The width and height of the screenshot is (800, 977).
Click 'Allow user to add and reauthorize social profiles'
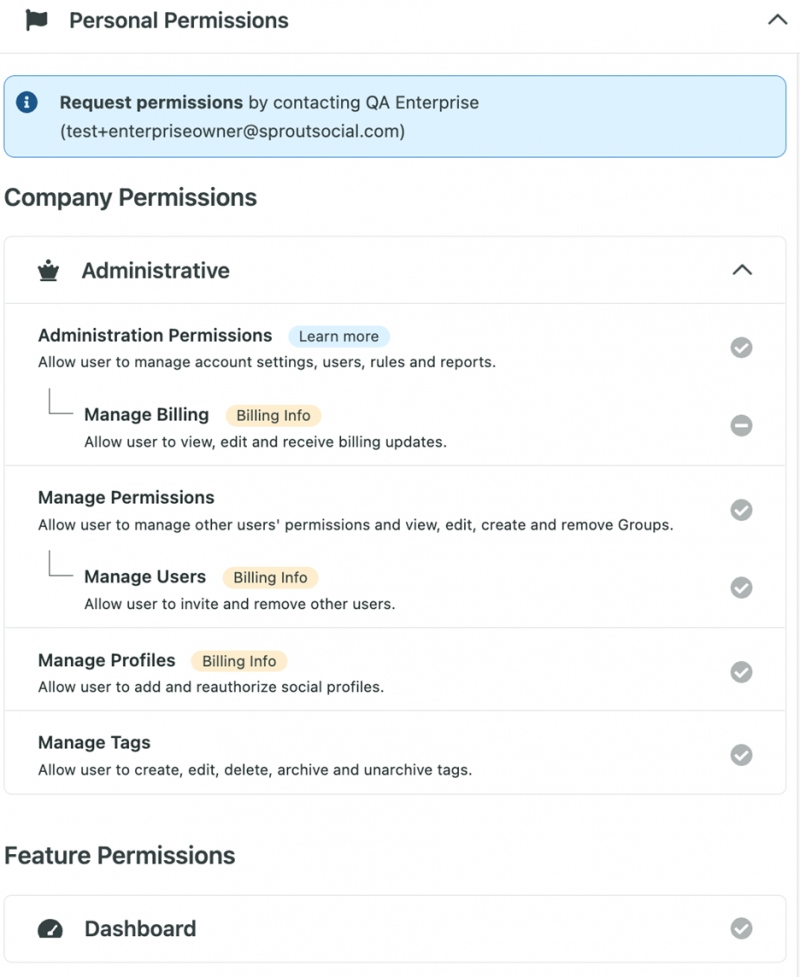tap(211, 687)
